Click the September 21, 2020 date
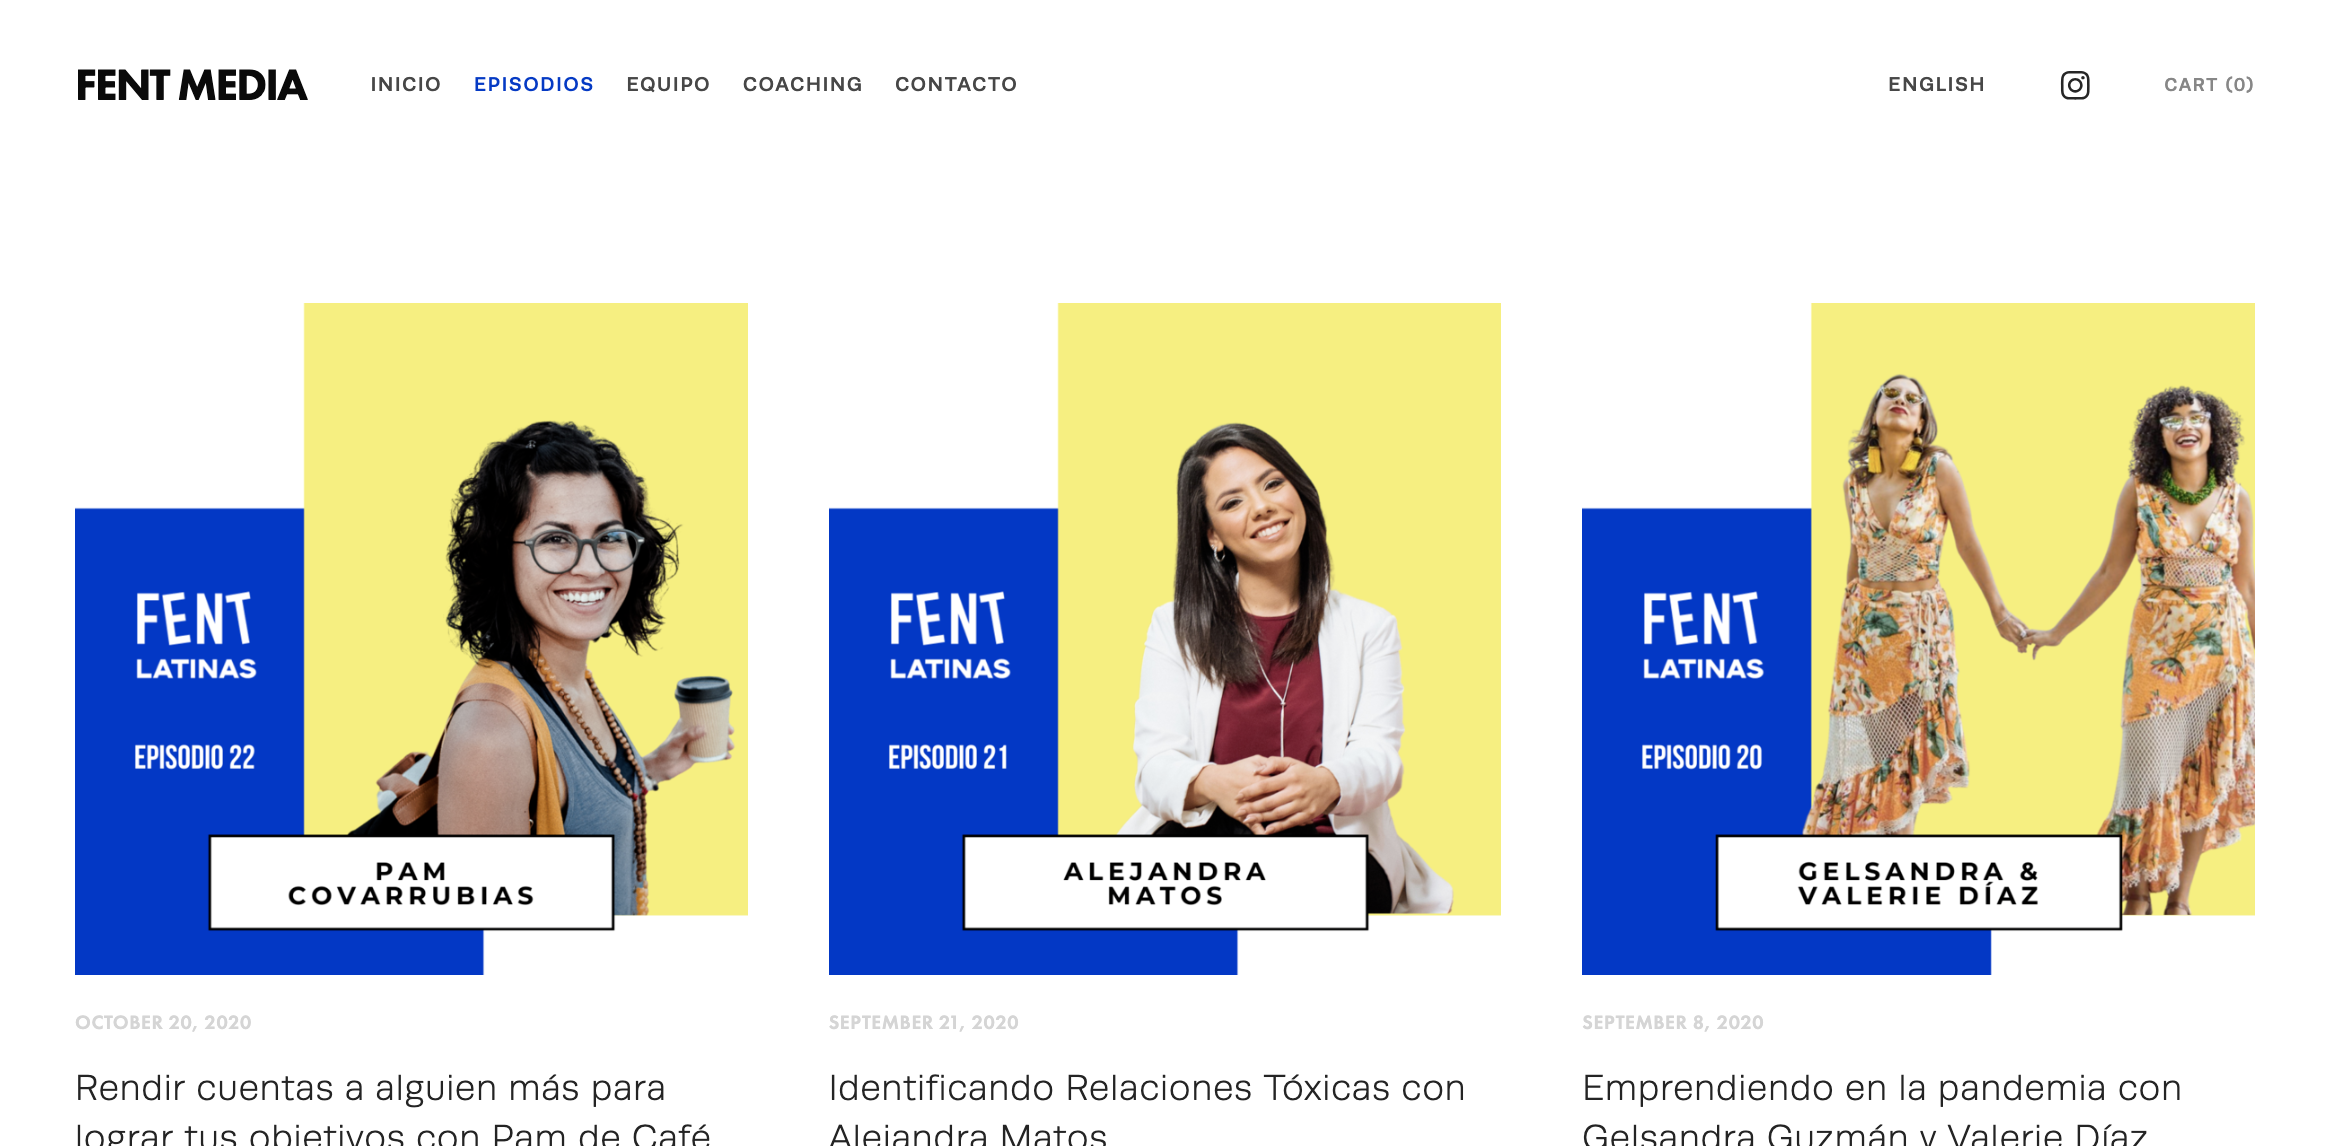 (924, 1022)
